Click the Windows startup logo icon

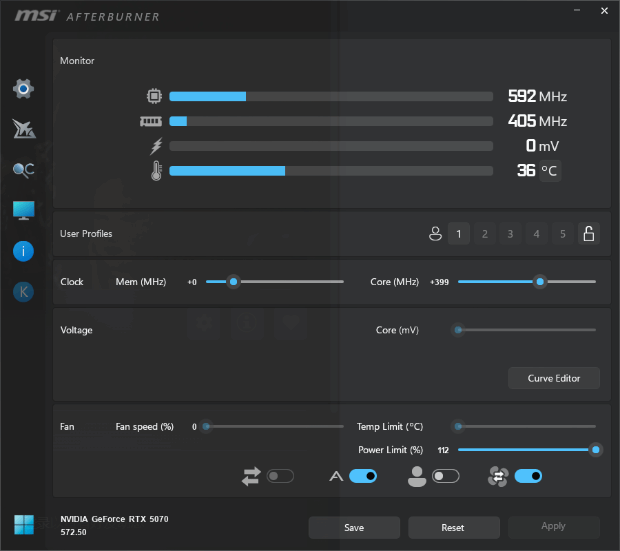pos(24,525)
